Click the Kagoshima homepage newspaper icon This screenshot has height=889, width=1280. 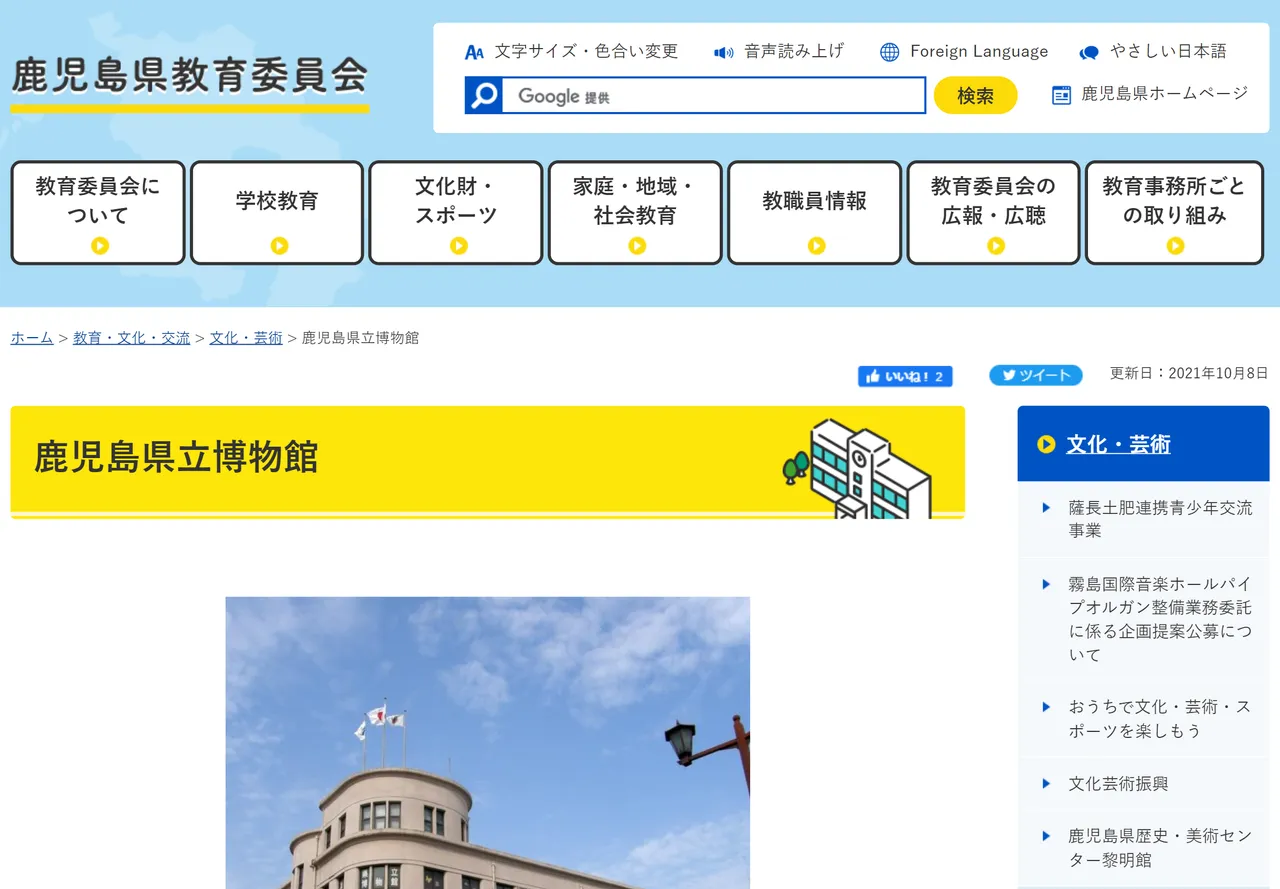[x=1061, y=95]
